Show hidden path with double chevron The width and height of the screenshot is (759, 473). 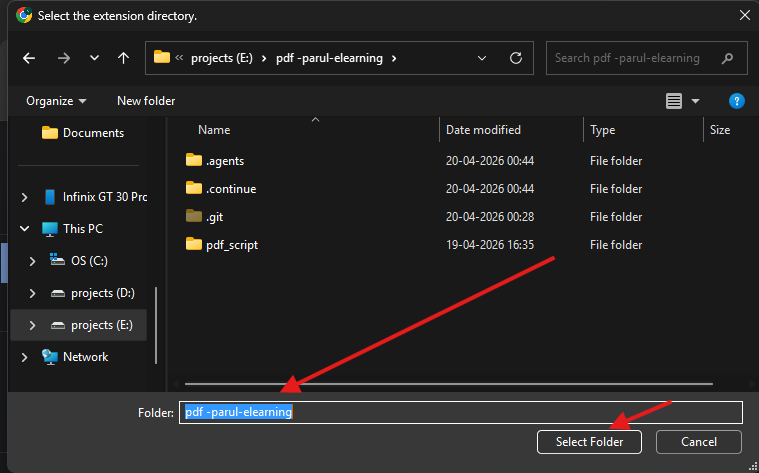click(x=179, y=58)
